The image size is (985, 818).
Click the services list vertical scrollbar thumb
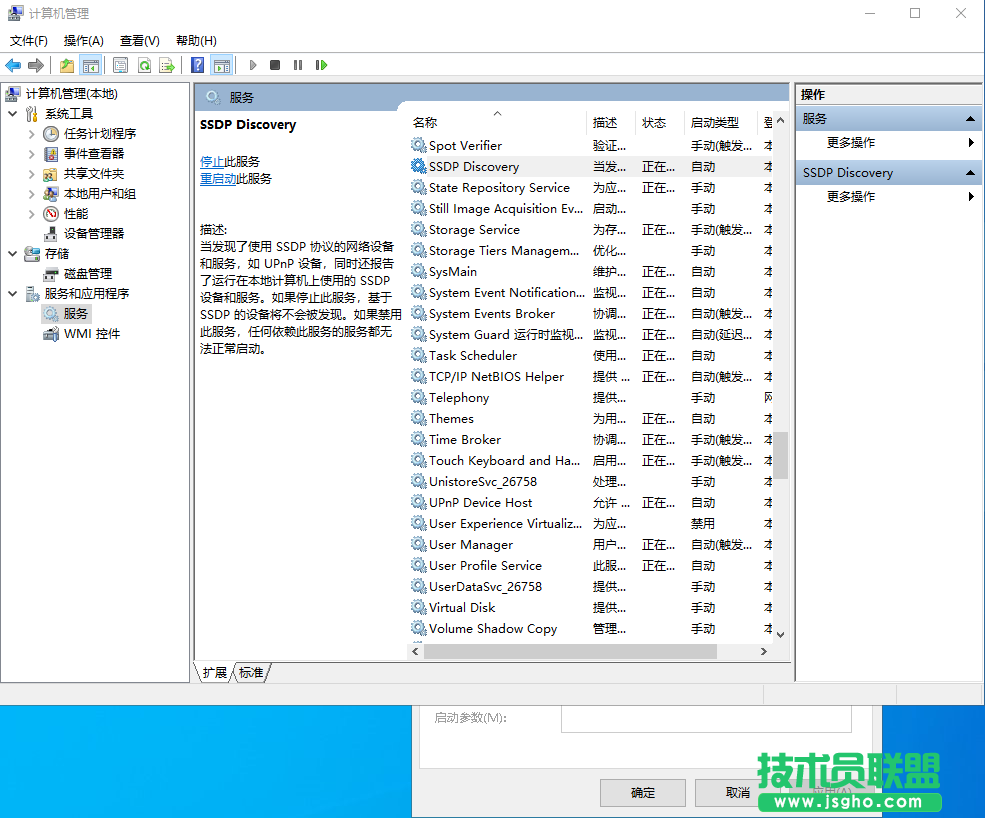(x=780, y=455)
